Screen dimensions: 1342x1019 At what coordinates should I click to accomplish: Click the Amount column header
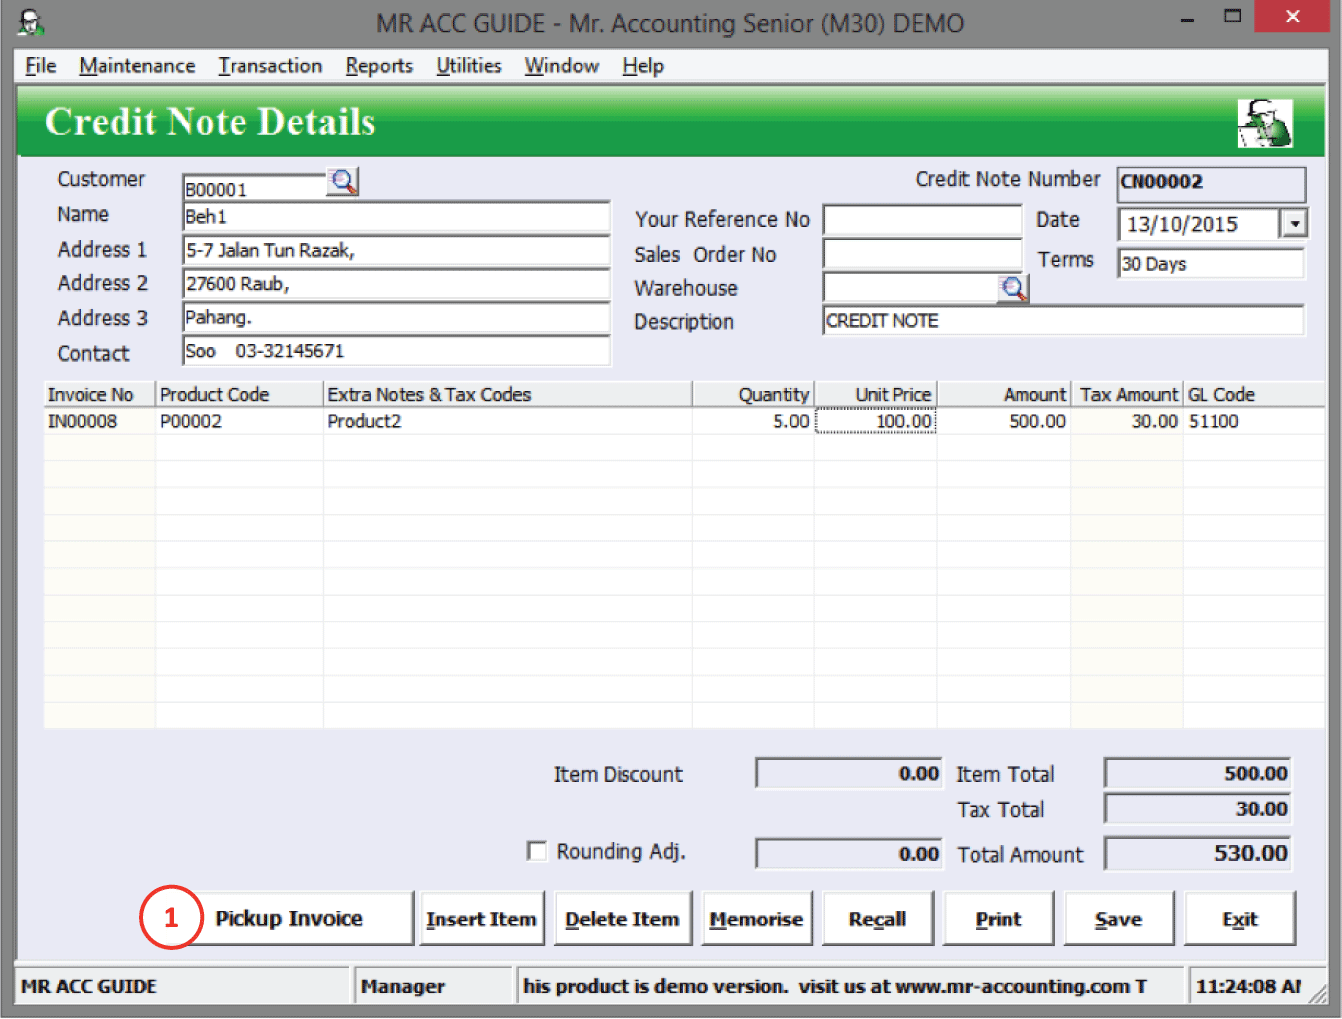click(x=1004, y=395)
